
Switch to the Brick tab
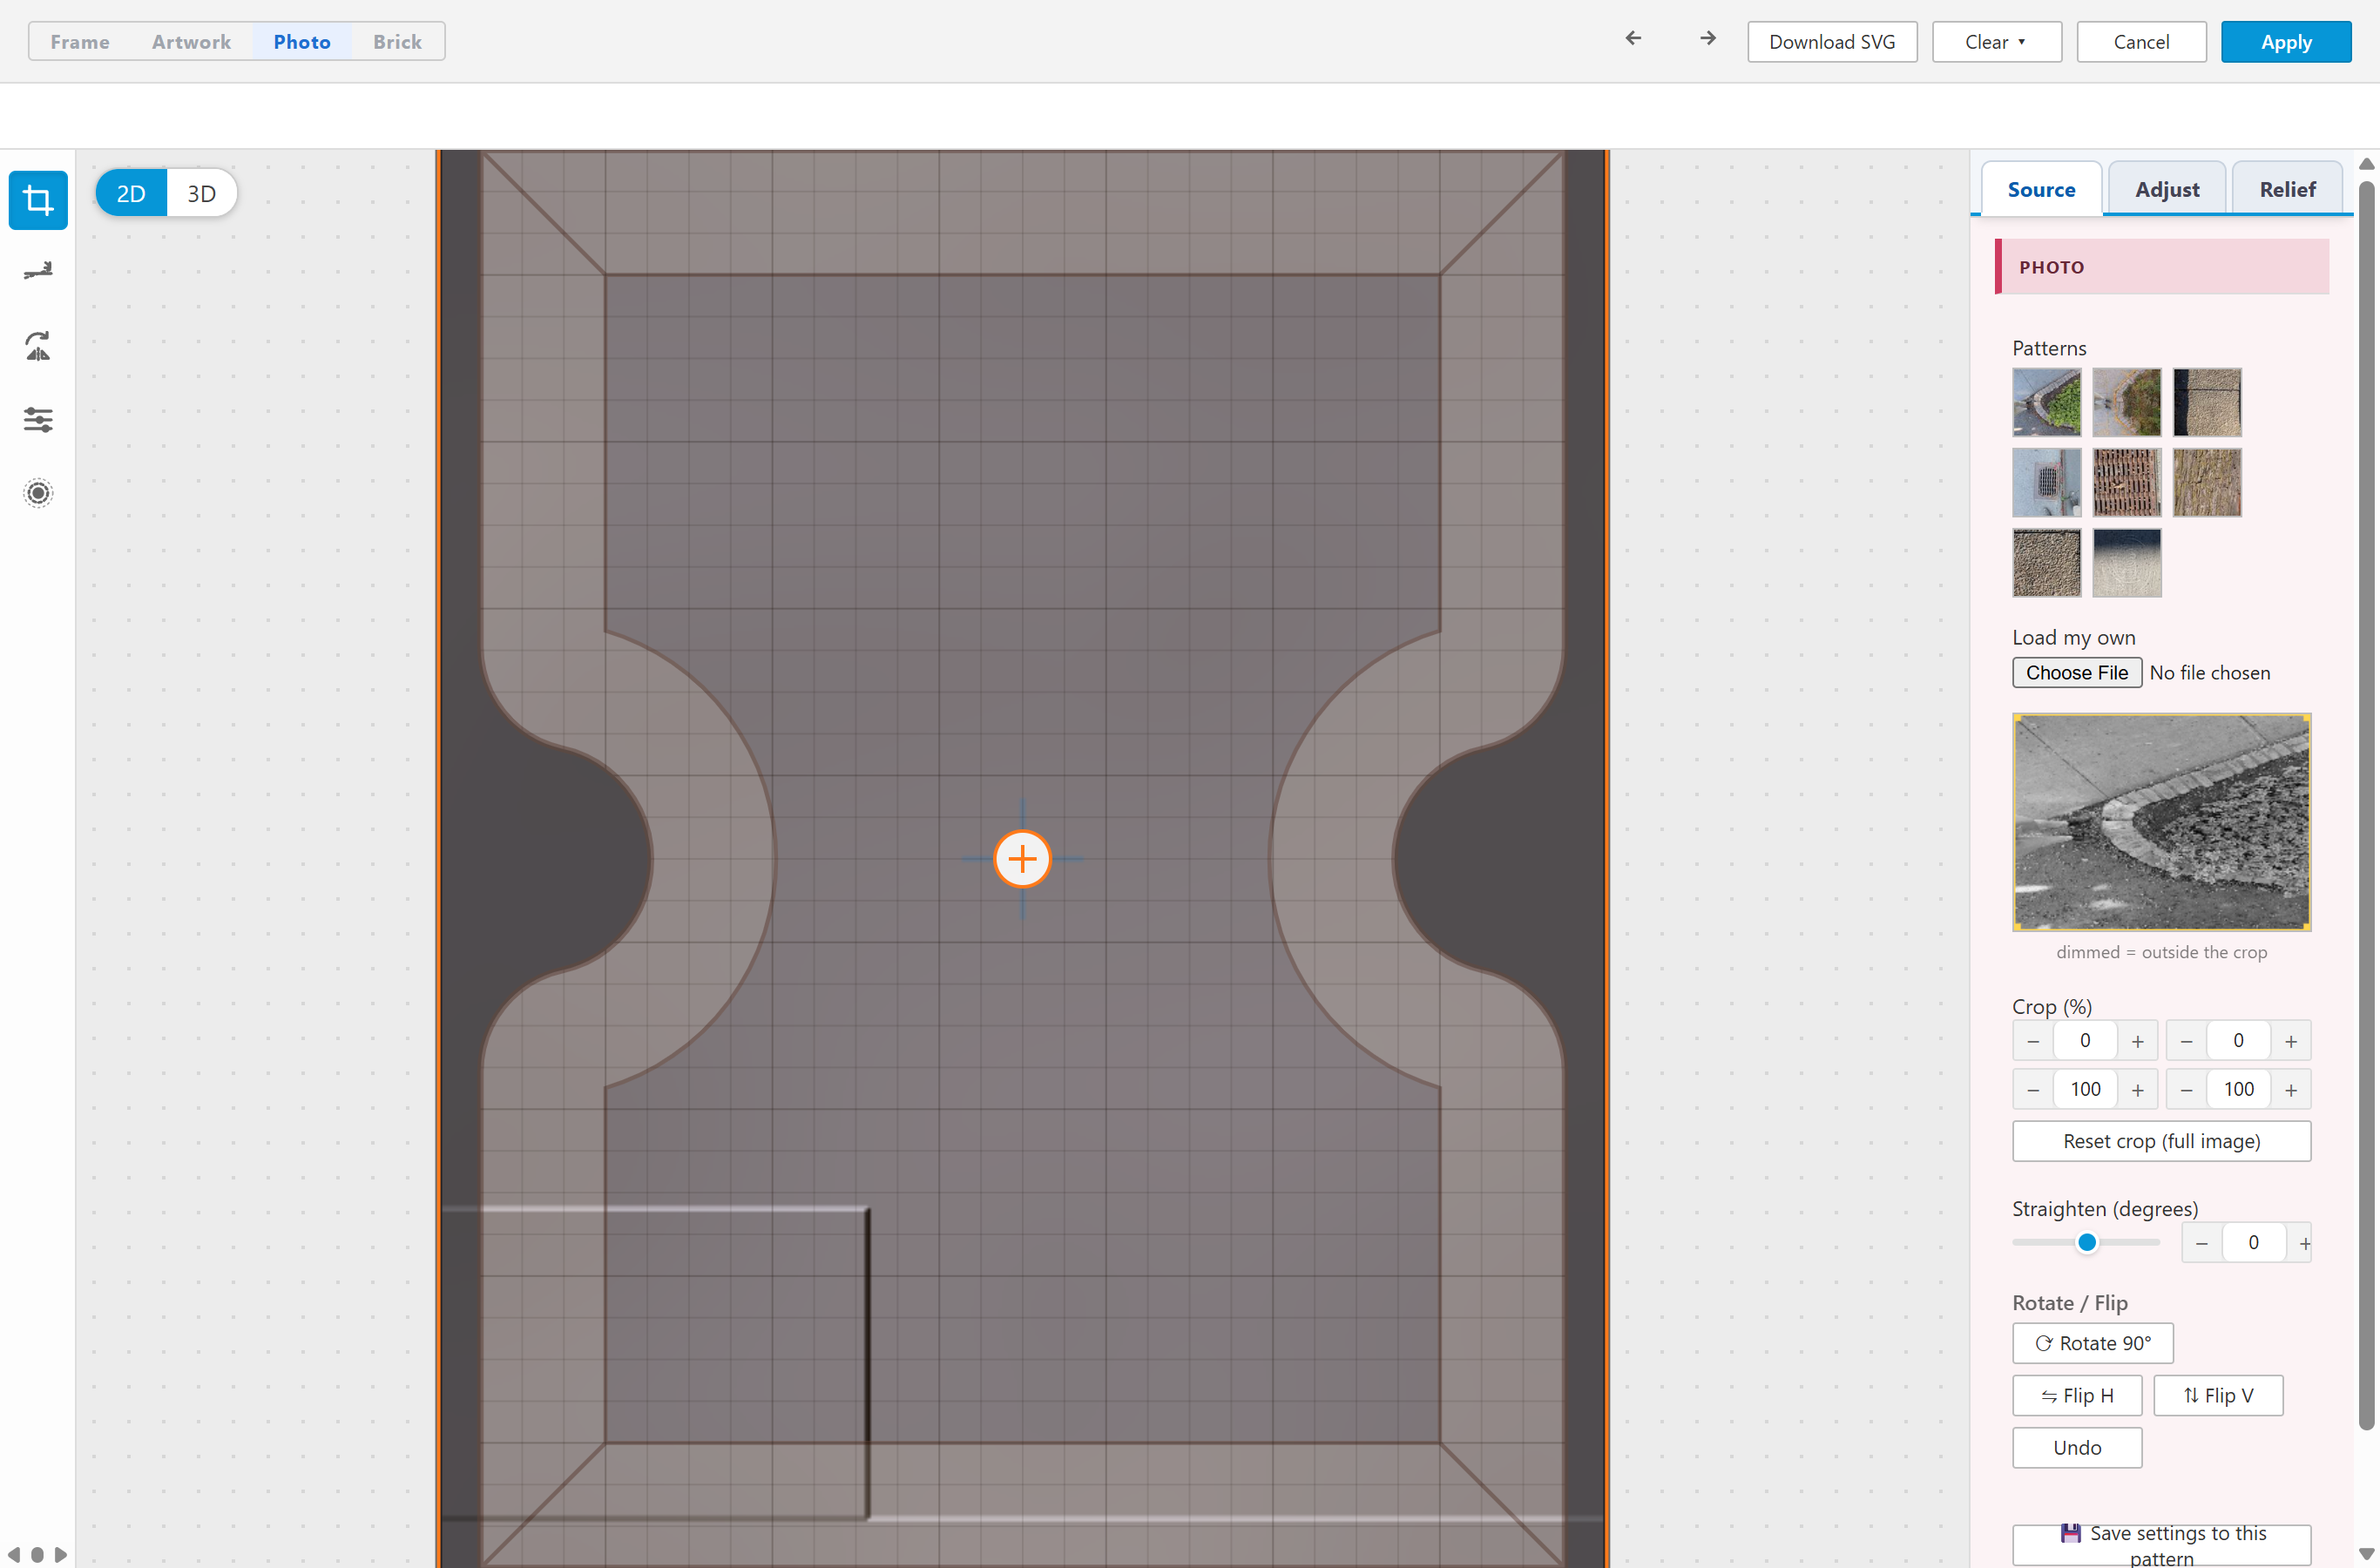[397, 42]
